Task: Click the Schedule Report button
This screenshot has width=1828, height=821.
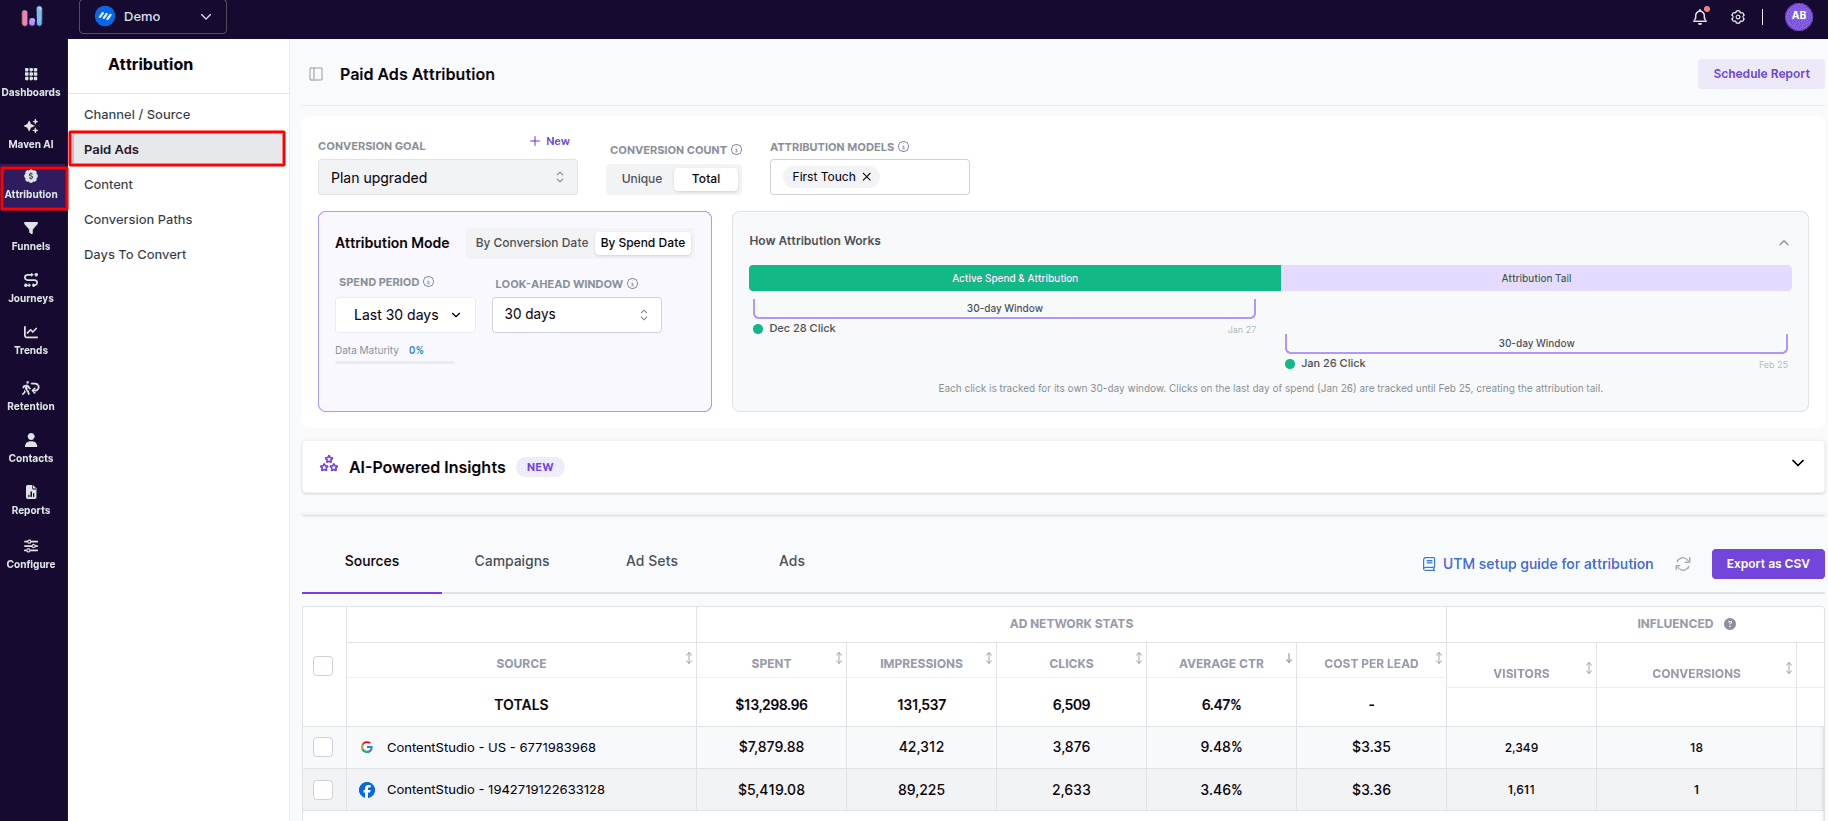Action: pyautogui.click(x=1760, y=74)
